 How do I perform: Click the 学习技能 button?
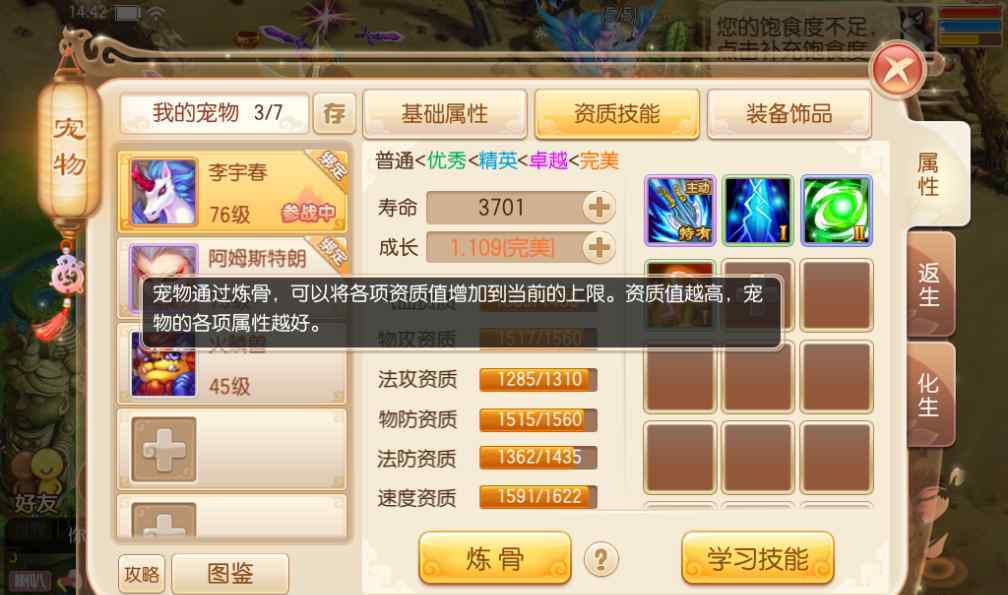coord(757,558)
